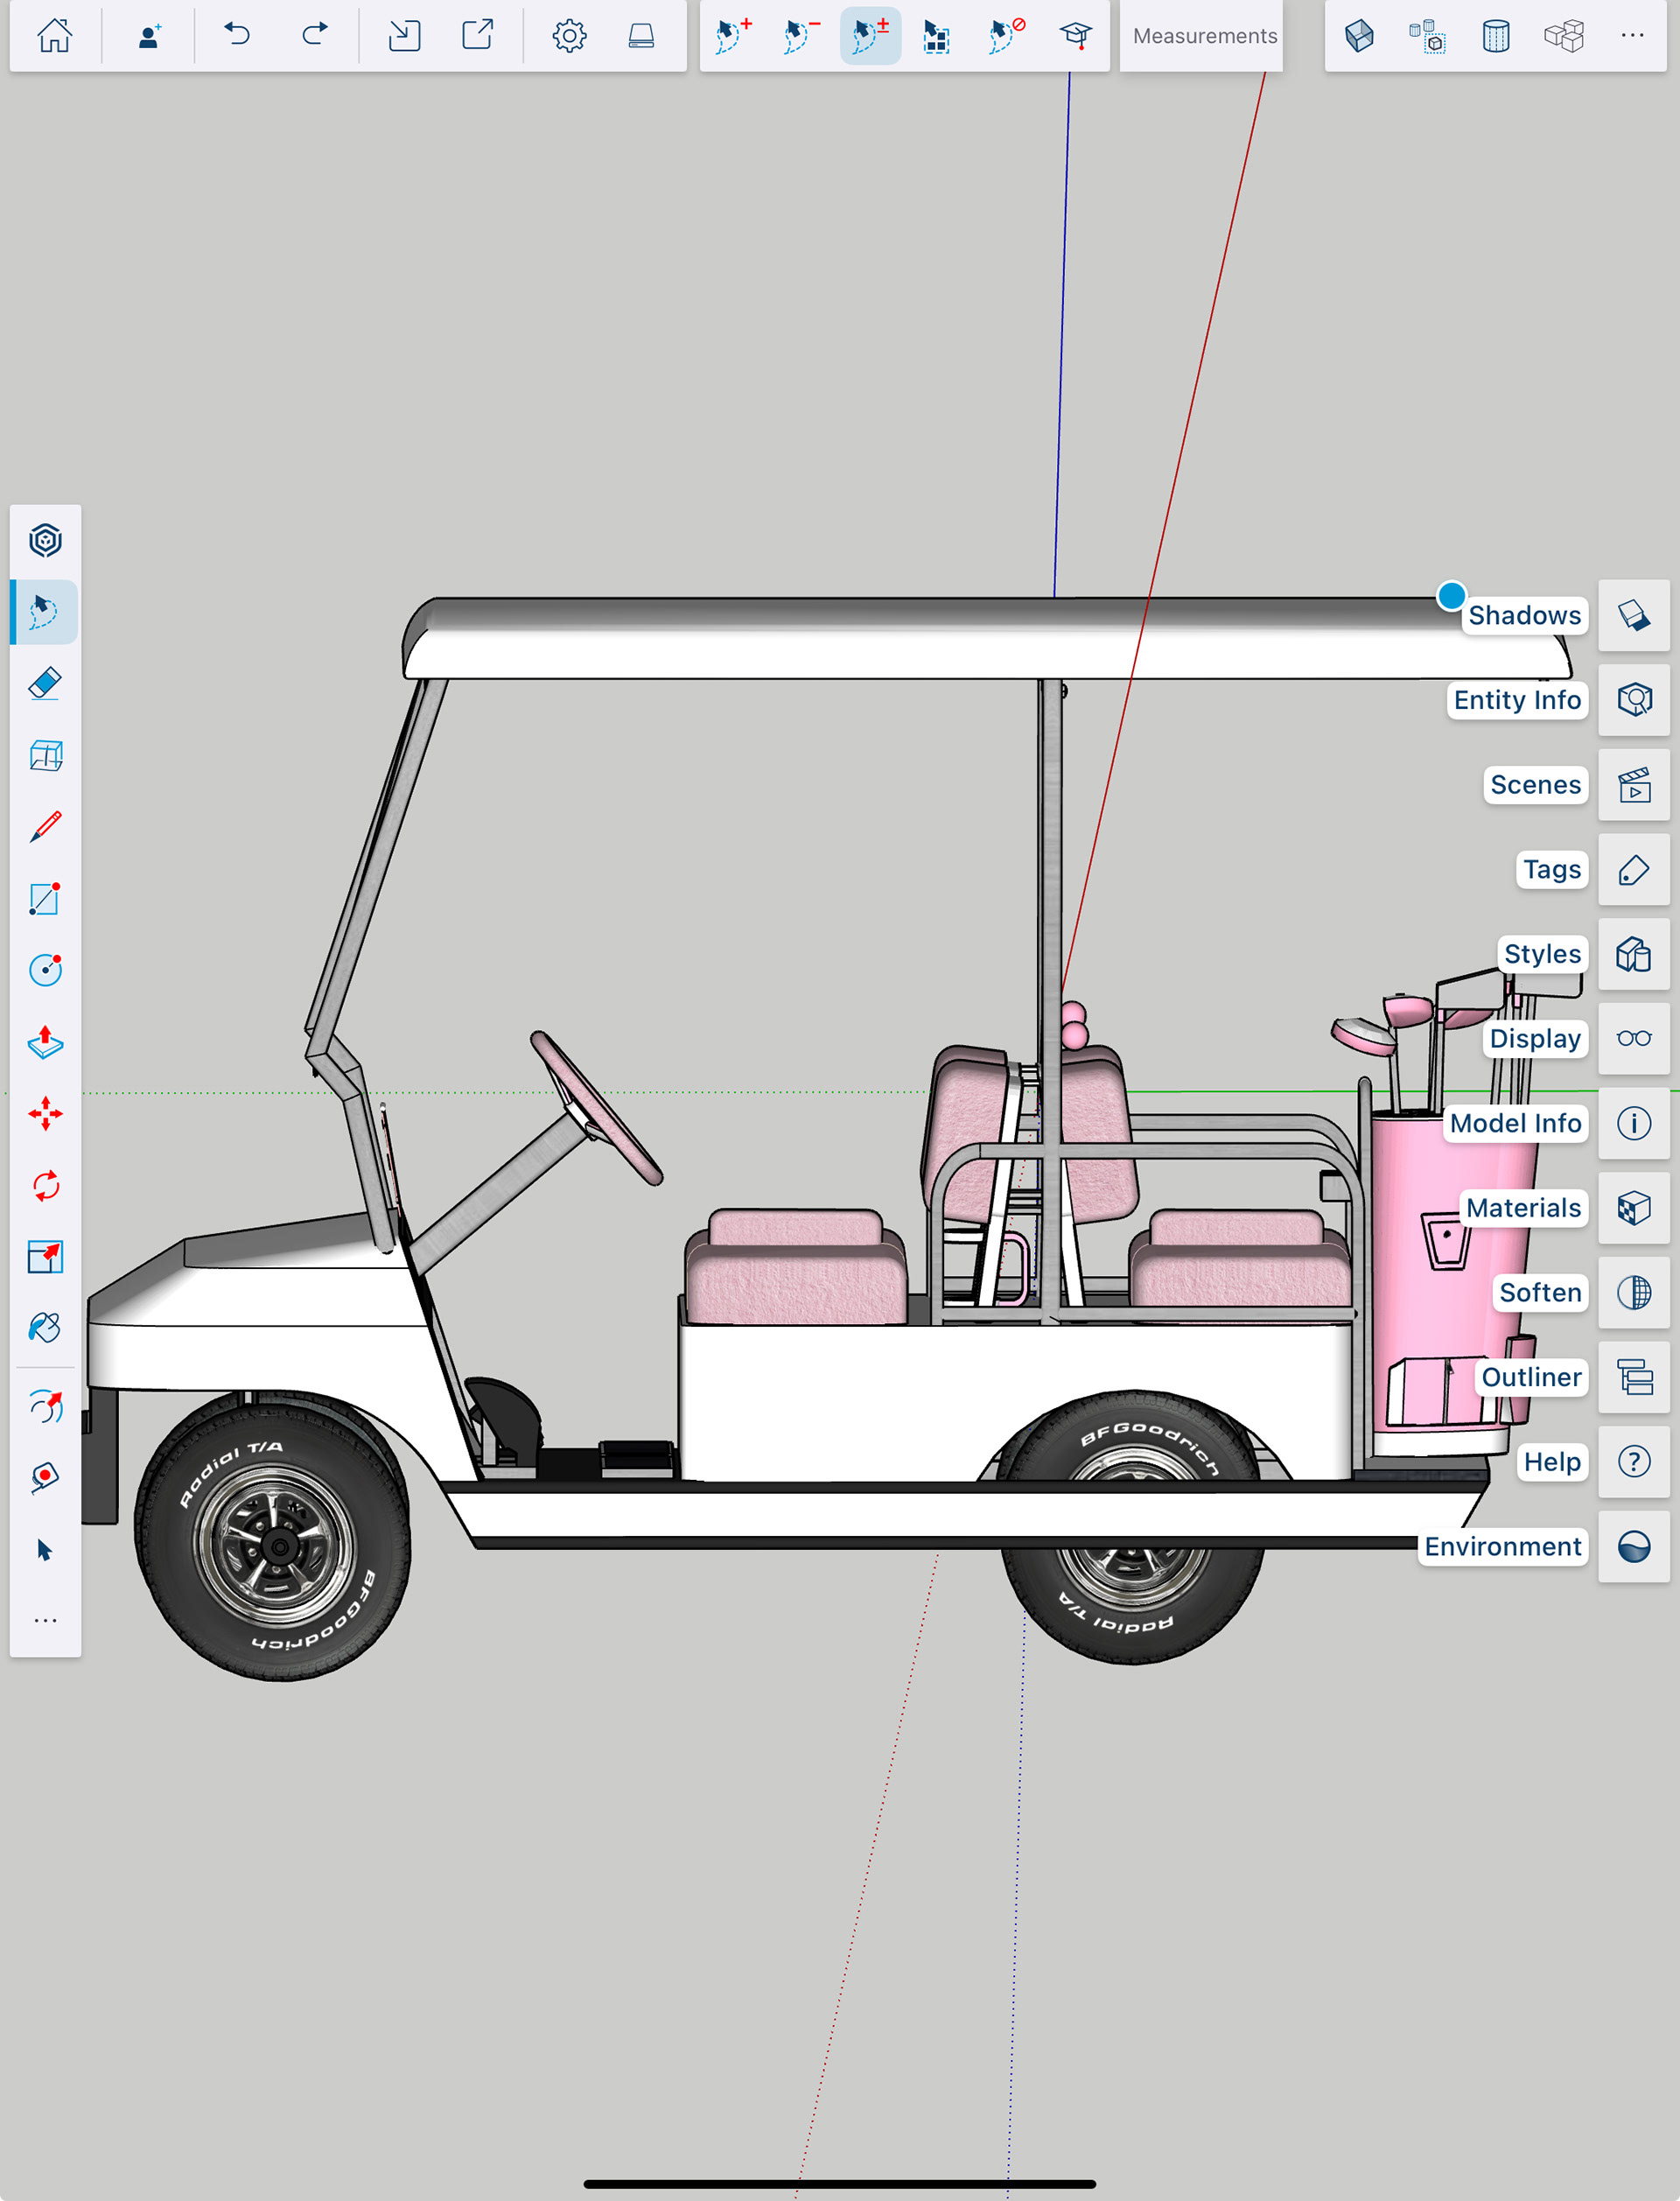This screenshot has width=1680, height=2201.
Task: Open the Entity Info panel
Action: [1633, 700]
